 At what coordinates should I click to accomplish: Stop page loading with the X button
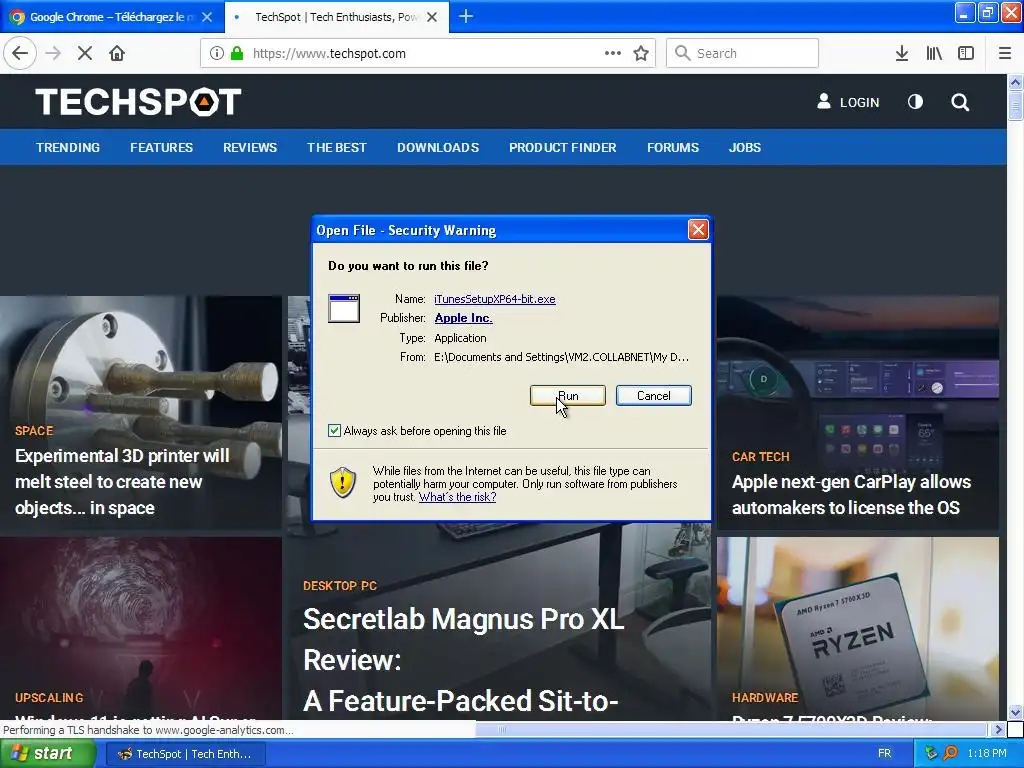pyautogui.click(x=85, y=54)
